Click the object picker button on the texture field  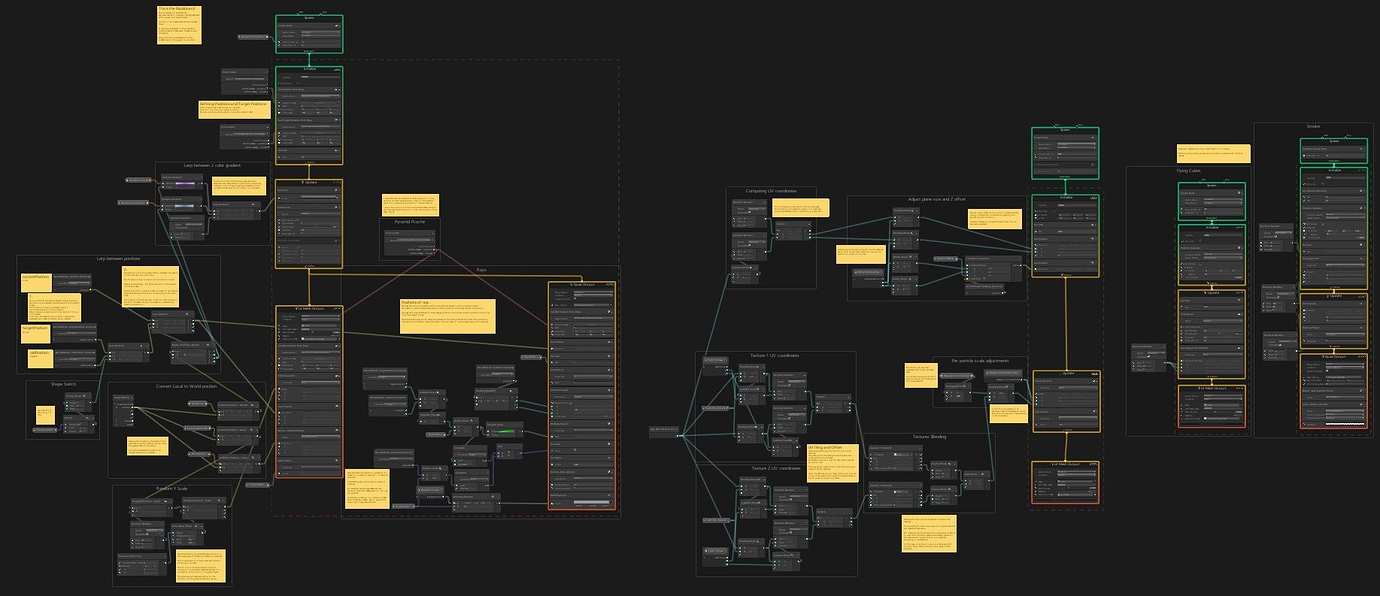[x=434, y=240]
